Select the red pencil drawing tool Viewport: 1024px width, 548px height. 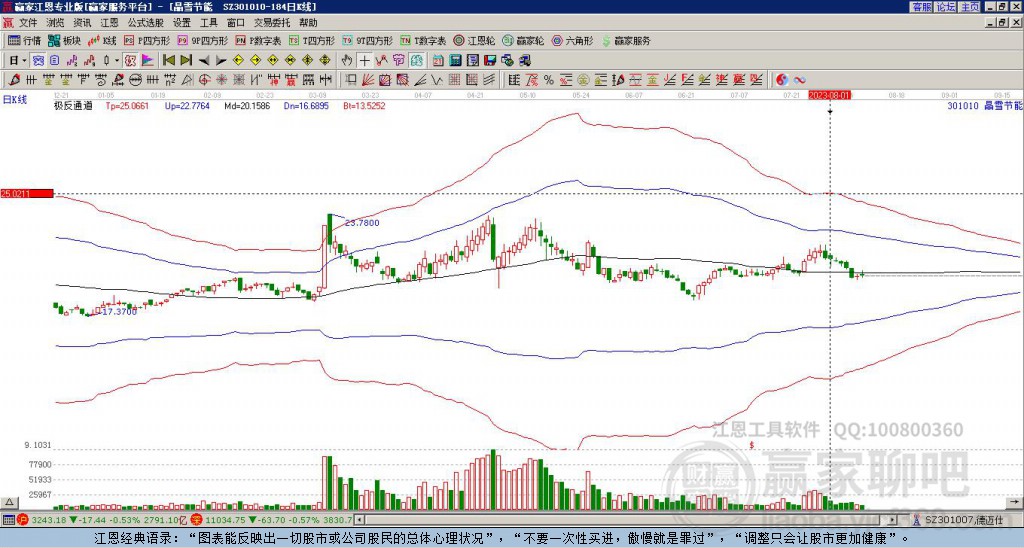point(13,80)
